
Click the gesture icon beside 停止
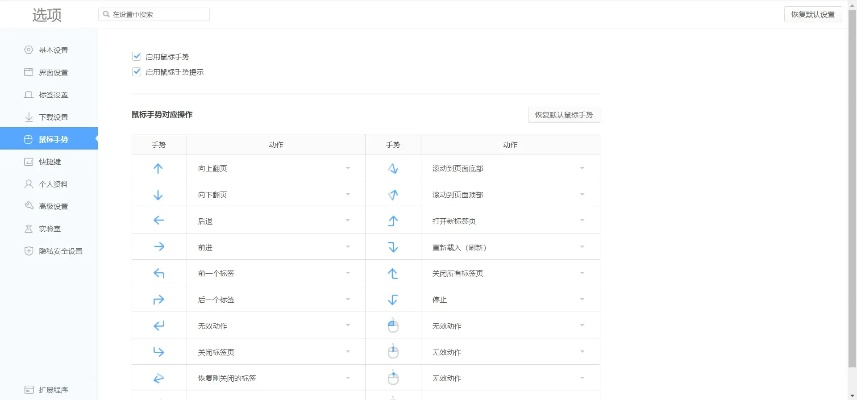coord(393,299)
